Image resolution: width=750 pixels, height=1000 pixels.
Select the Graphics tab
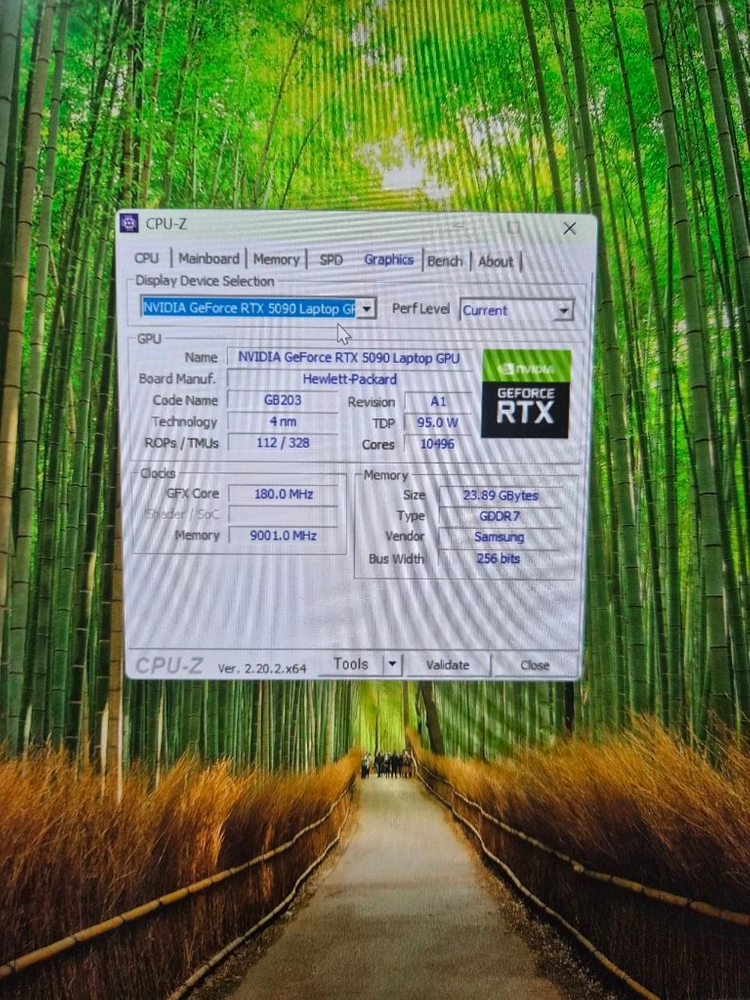pyautogui.click(x=388, y=260)
